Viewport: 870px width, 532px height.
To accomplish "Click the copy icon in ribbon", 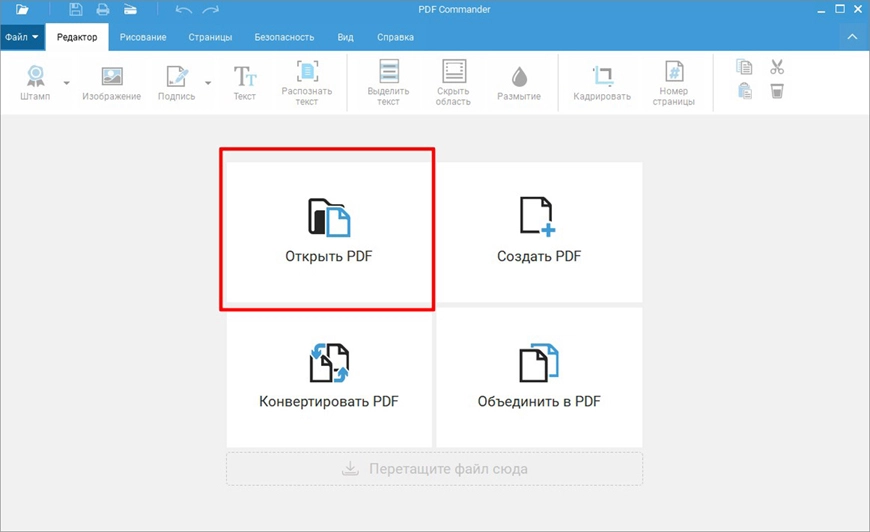I will (744, 67).
